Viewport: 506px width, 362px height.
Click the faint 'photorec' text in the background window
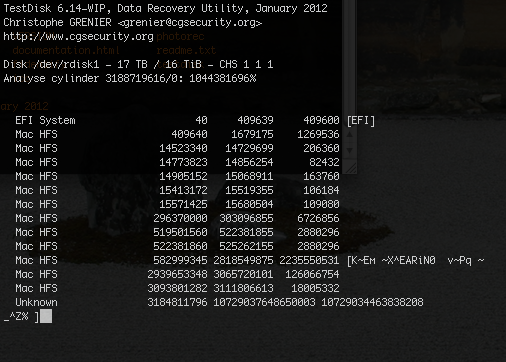[180, 36]
